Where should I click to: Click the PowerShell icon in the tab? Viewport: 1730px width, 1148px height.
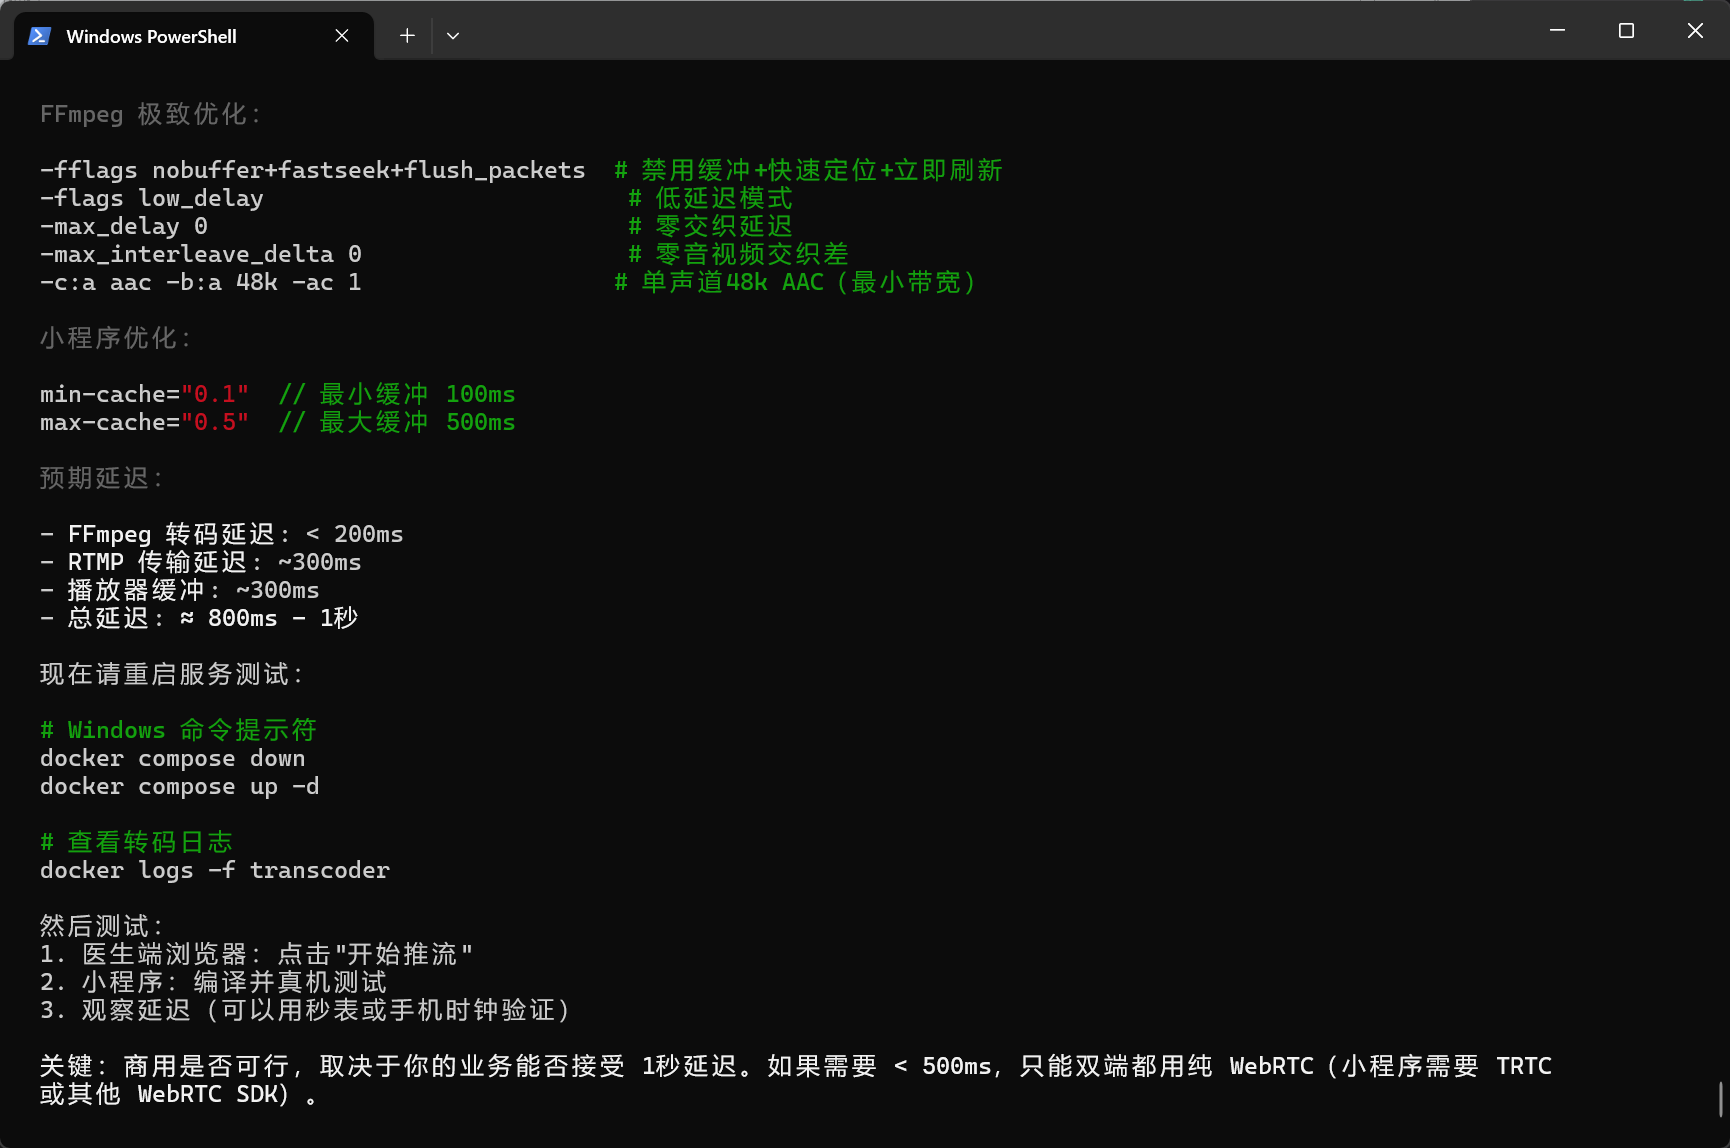click(x=39, y=36)
